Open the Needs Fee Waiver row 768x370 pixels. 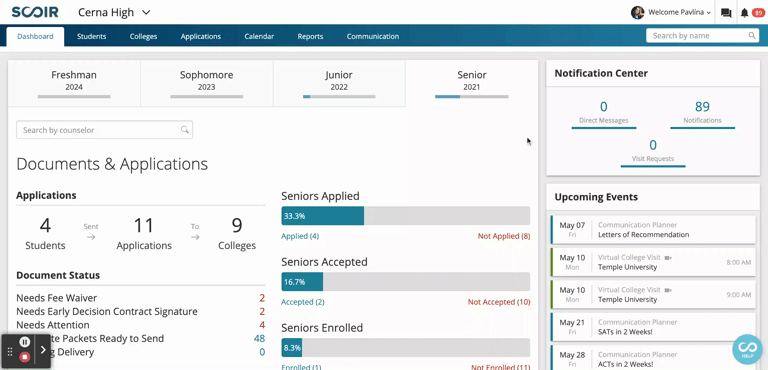tap(141, 298)
